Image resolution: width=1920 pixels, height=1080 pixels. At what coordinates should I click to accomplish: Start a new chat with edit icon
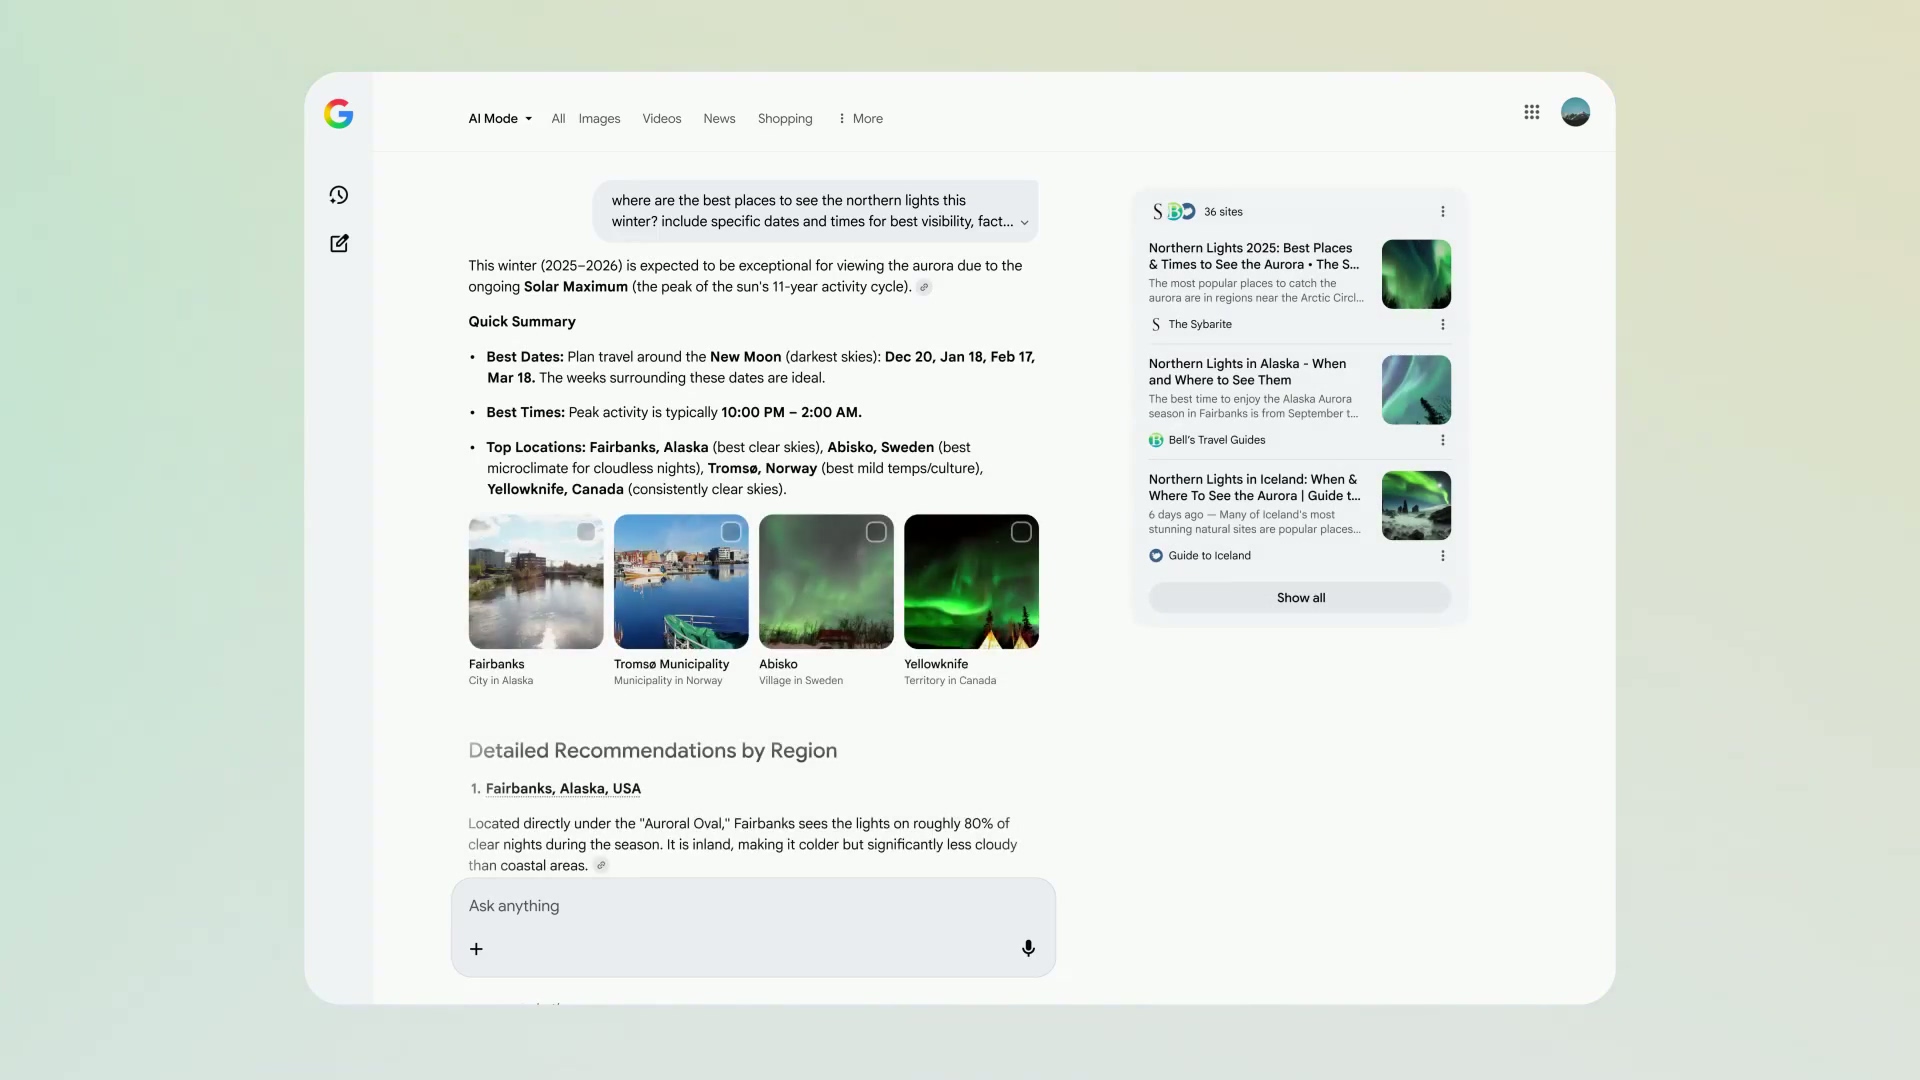tap(339, 243)
